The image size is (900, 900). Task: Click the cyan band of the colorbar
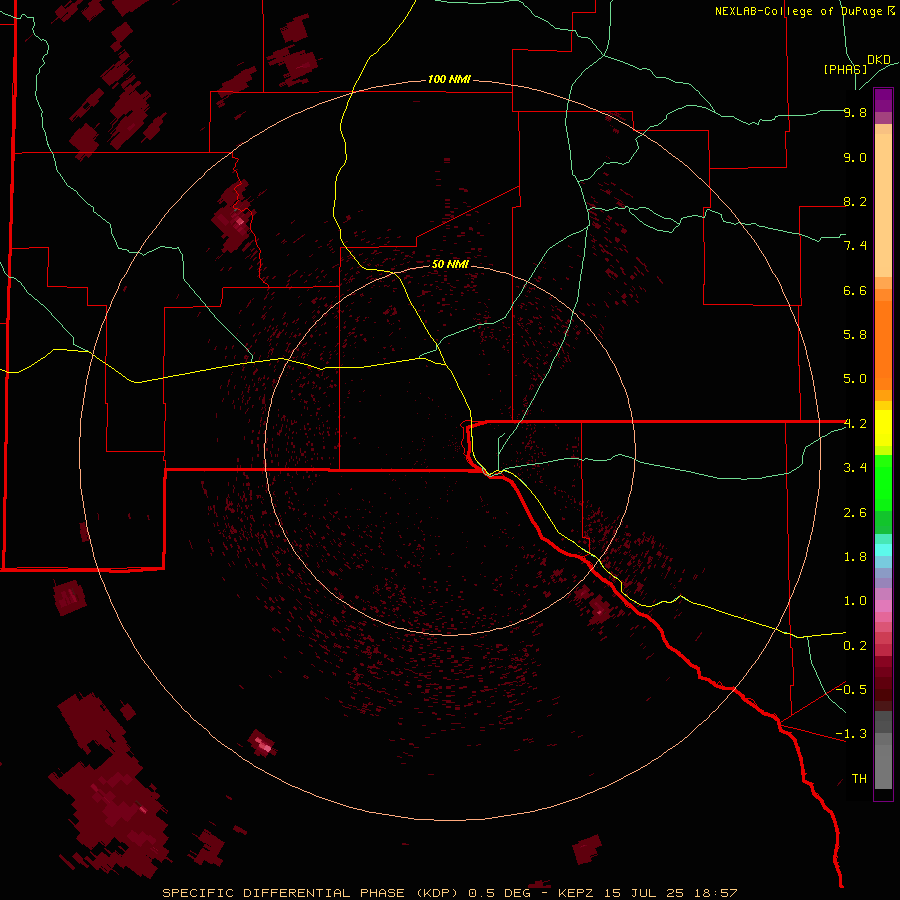point(883,550)
